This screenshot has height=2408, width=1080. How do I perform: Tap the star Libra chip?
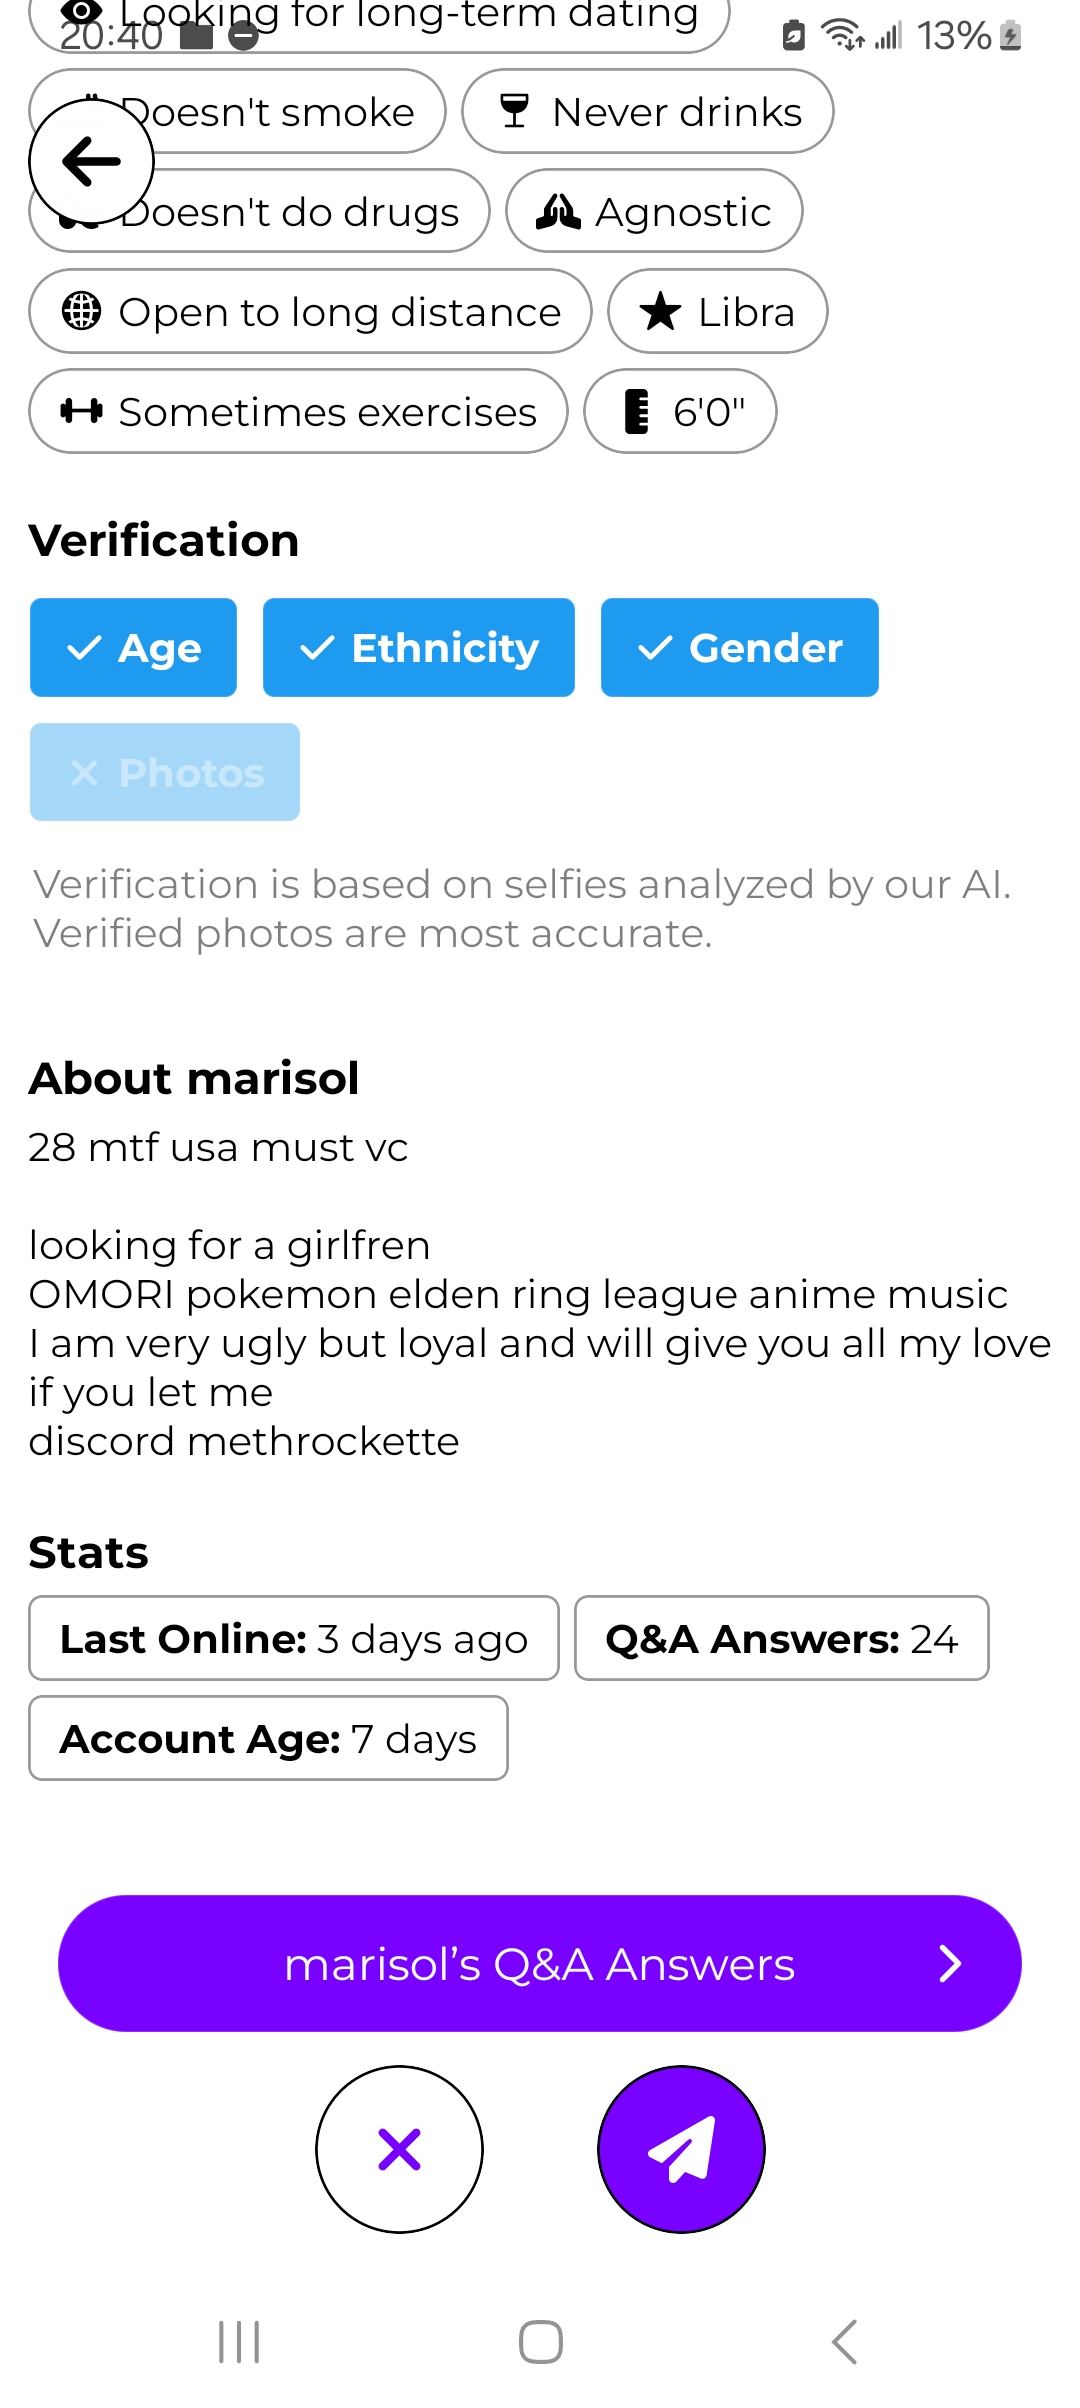[717, 312]
